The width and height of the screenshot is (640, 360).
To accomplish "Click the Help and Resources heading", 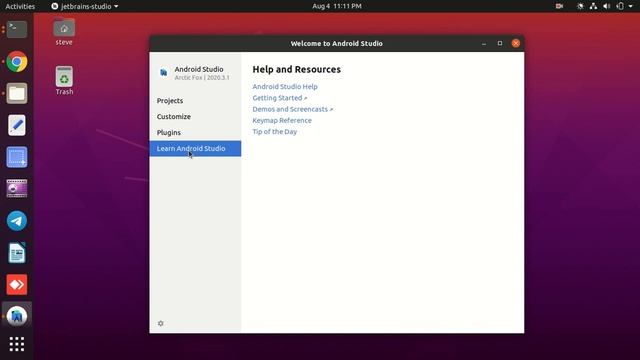I will coord(297,69).
